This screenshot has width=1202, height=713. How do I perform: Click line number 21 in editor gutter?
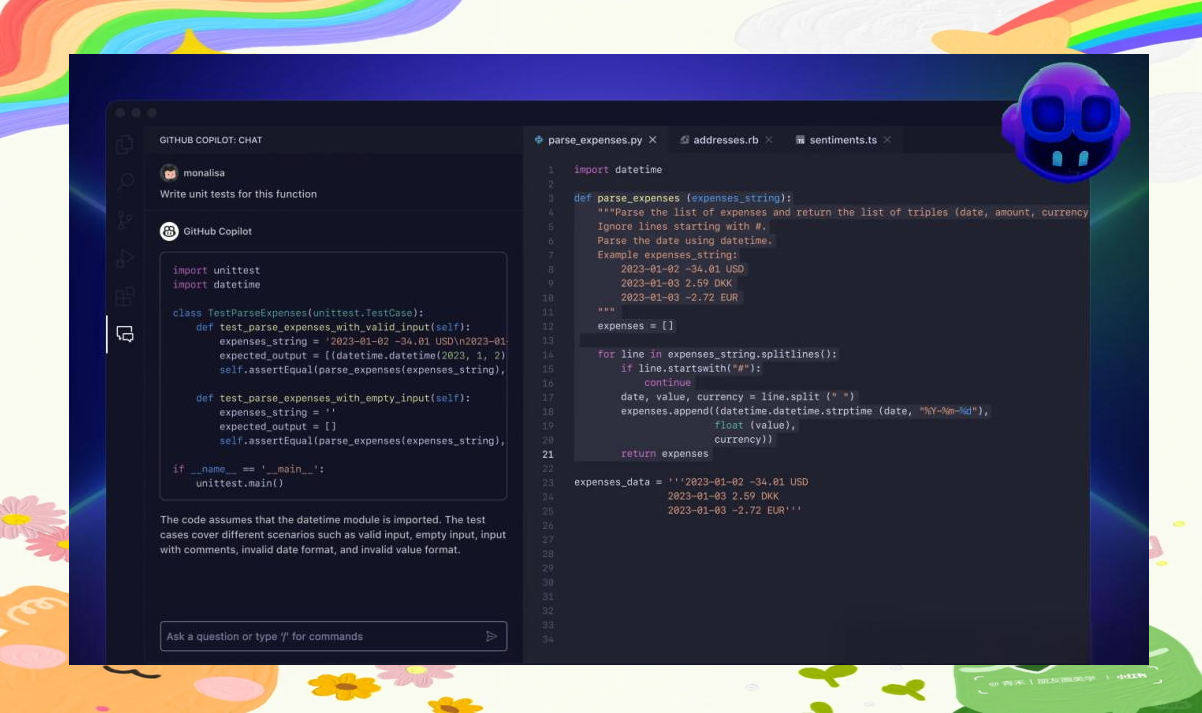coord(548,454)
